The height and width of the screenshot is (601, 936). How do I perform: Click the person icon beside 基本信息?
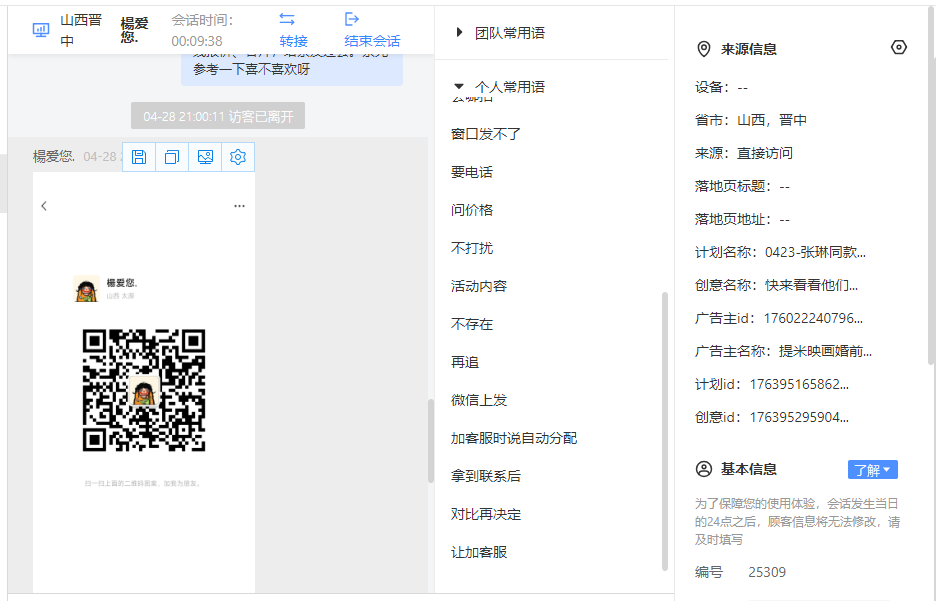tap(704, 469)
